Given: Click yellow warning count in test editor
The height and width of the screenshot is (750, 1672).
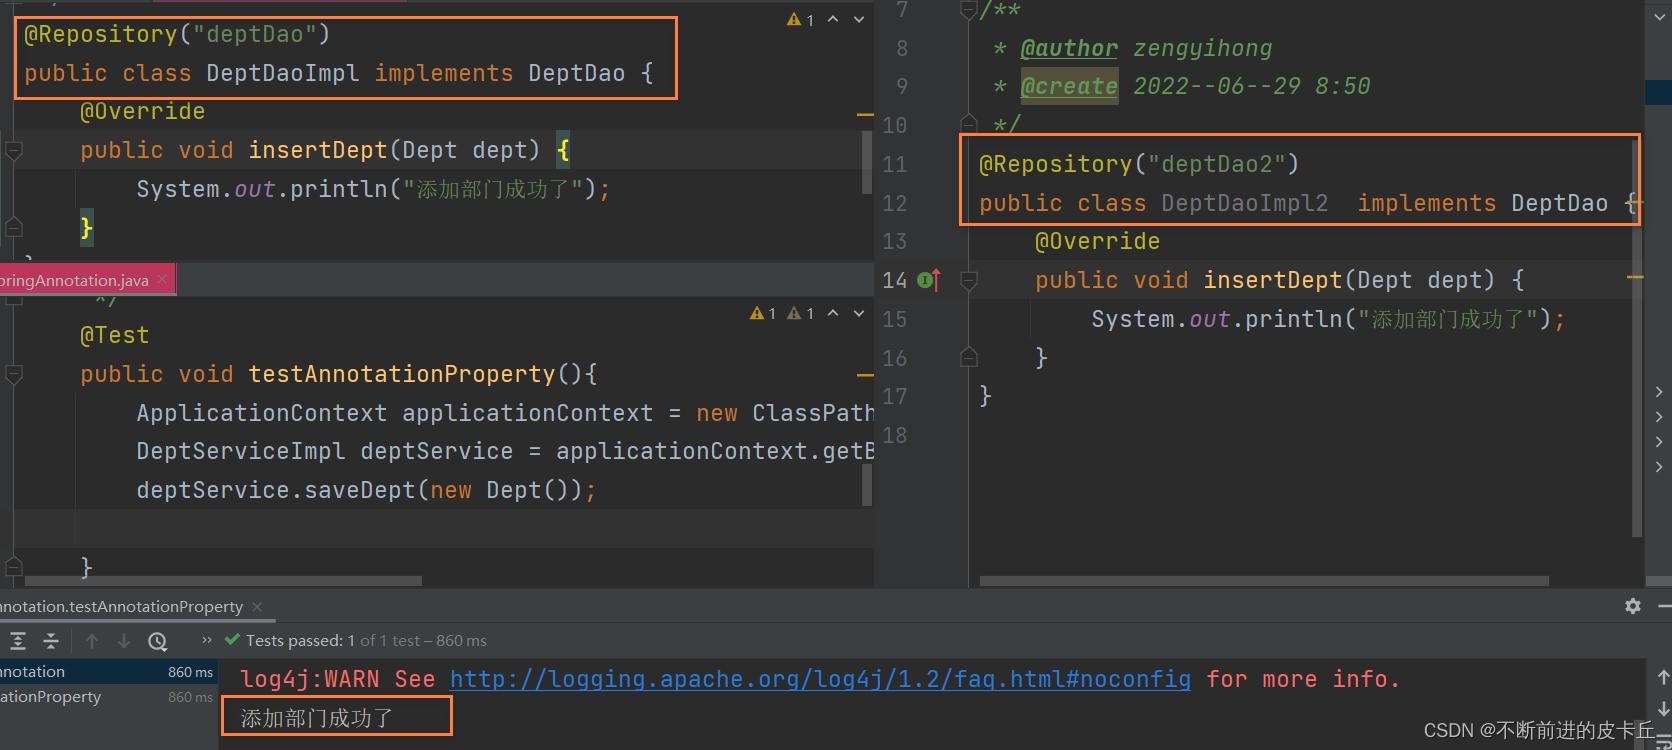Looking at the screenshot, I should pos(763,313).
